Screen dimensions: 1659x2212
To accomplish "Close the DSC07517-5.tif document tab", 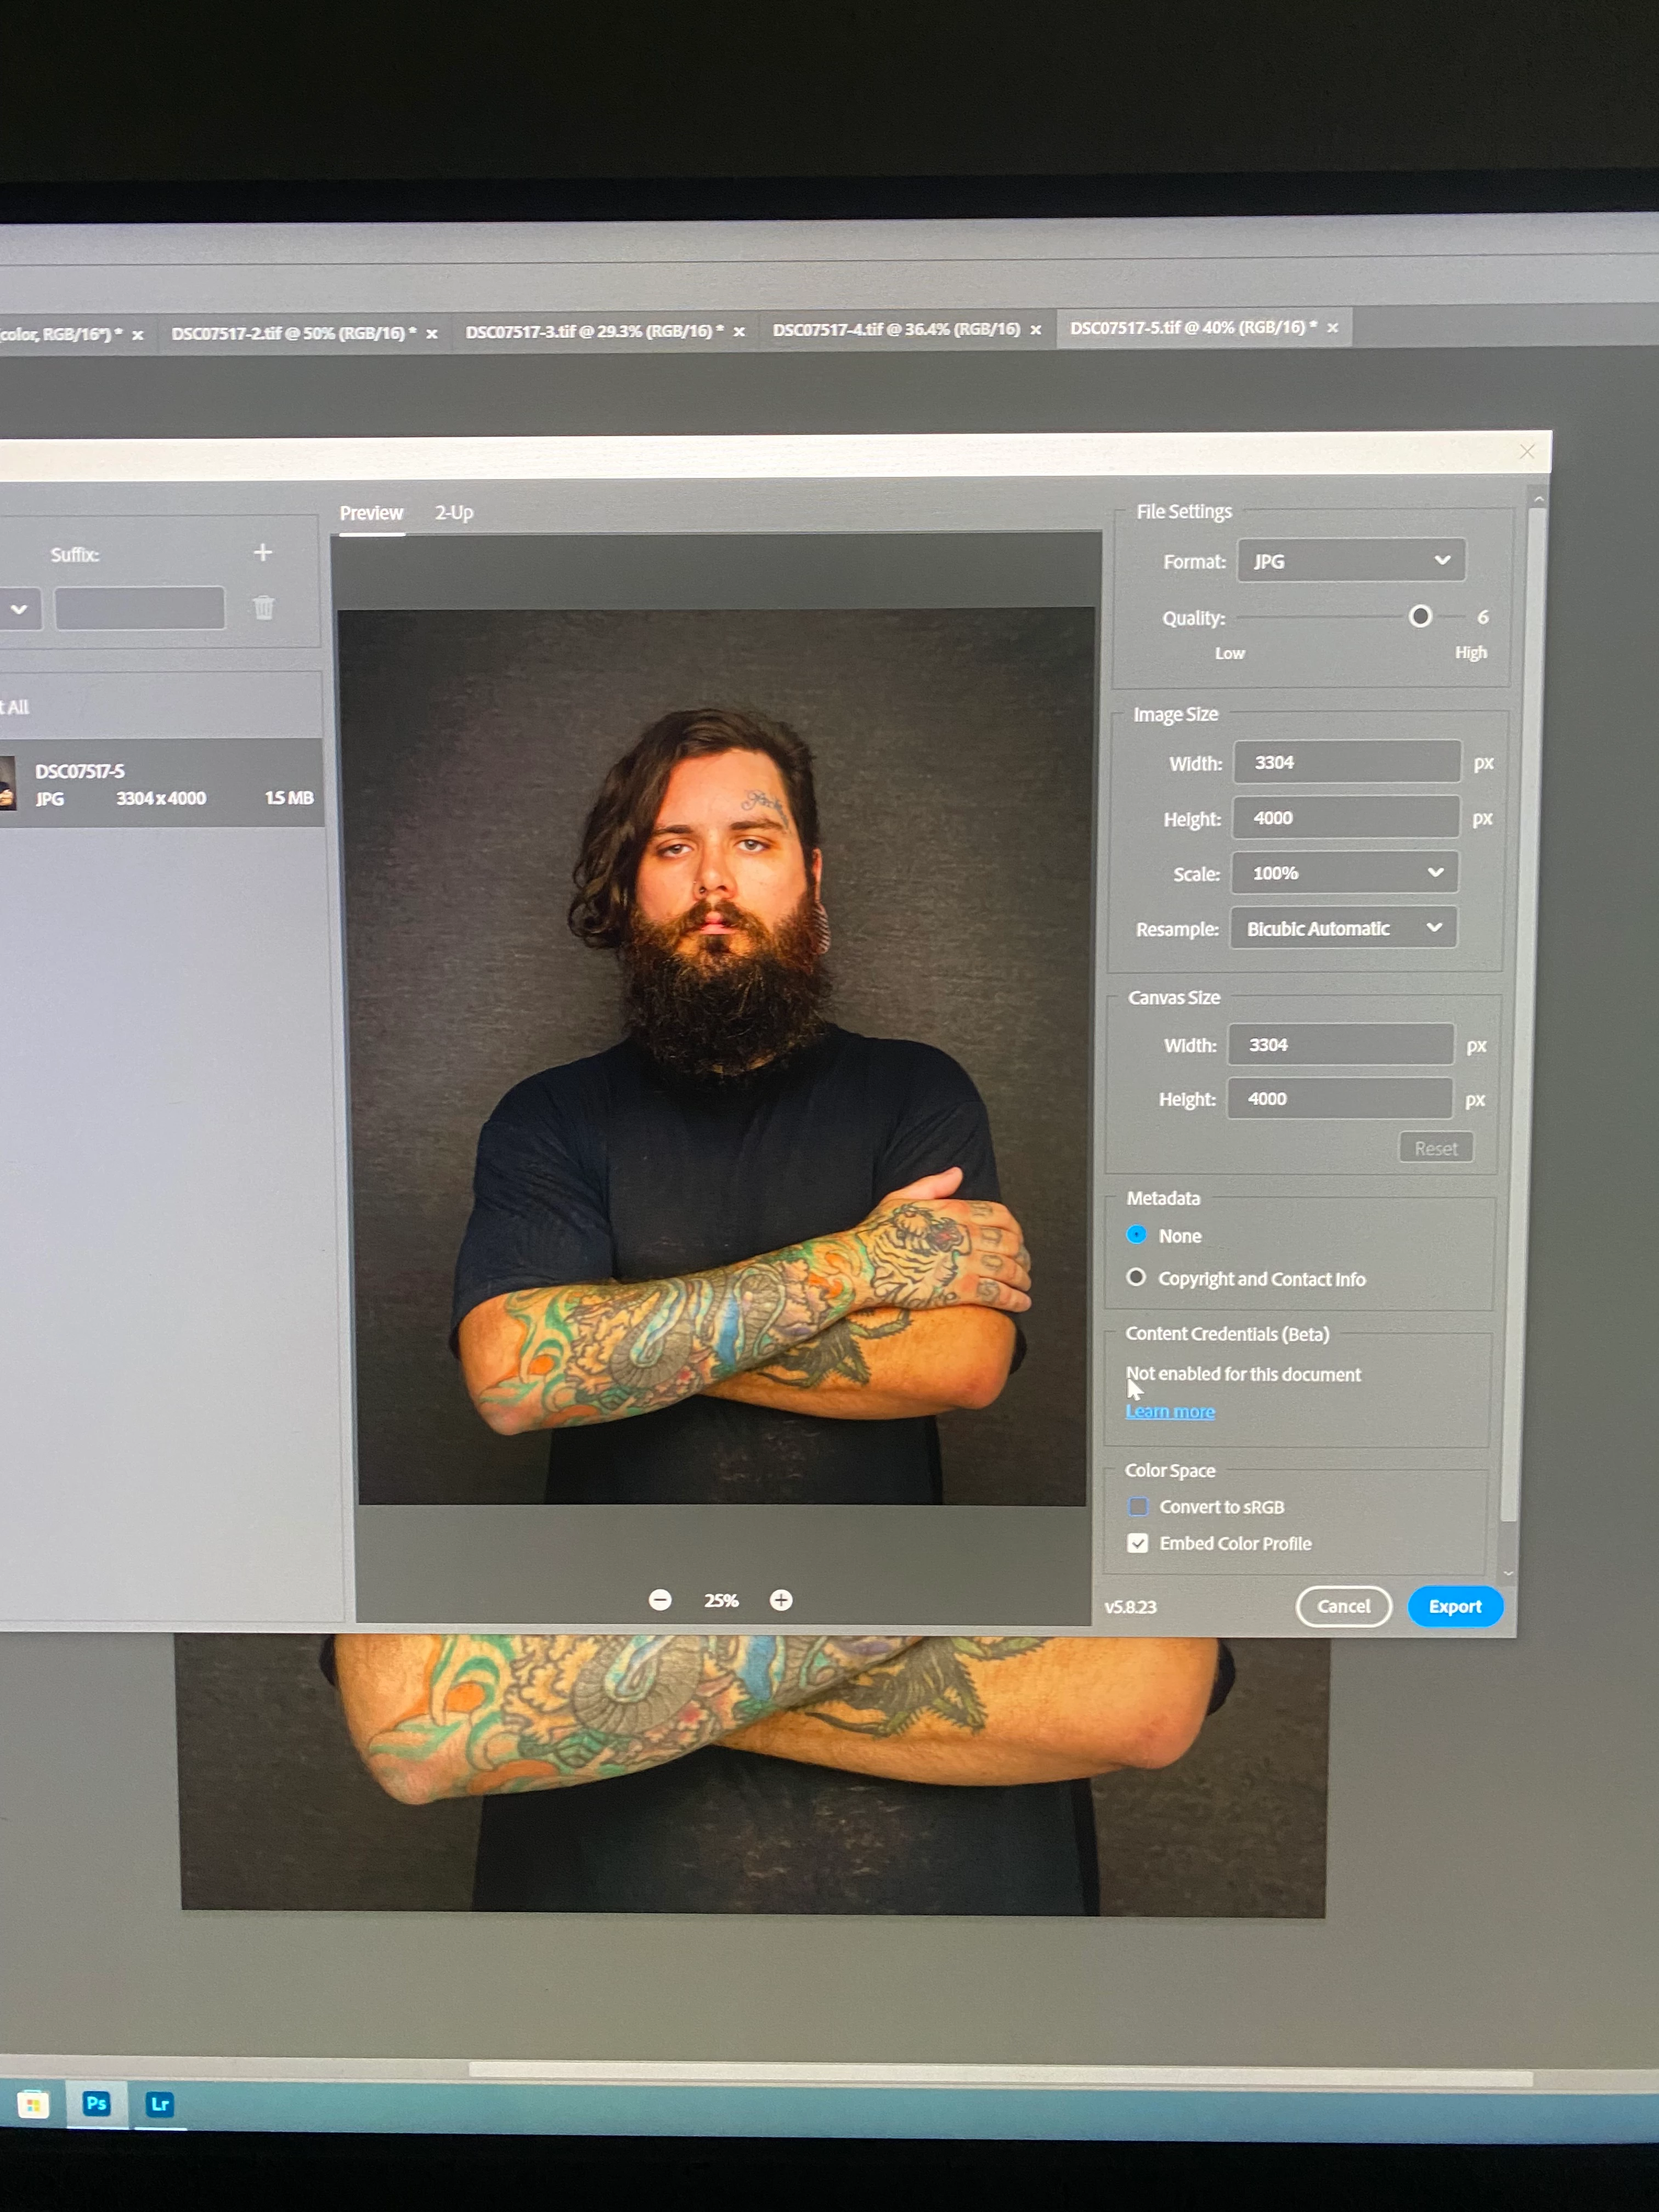I will point(1333,328).
